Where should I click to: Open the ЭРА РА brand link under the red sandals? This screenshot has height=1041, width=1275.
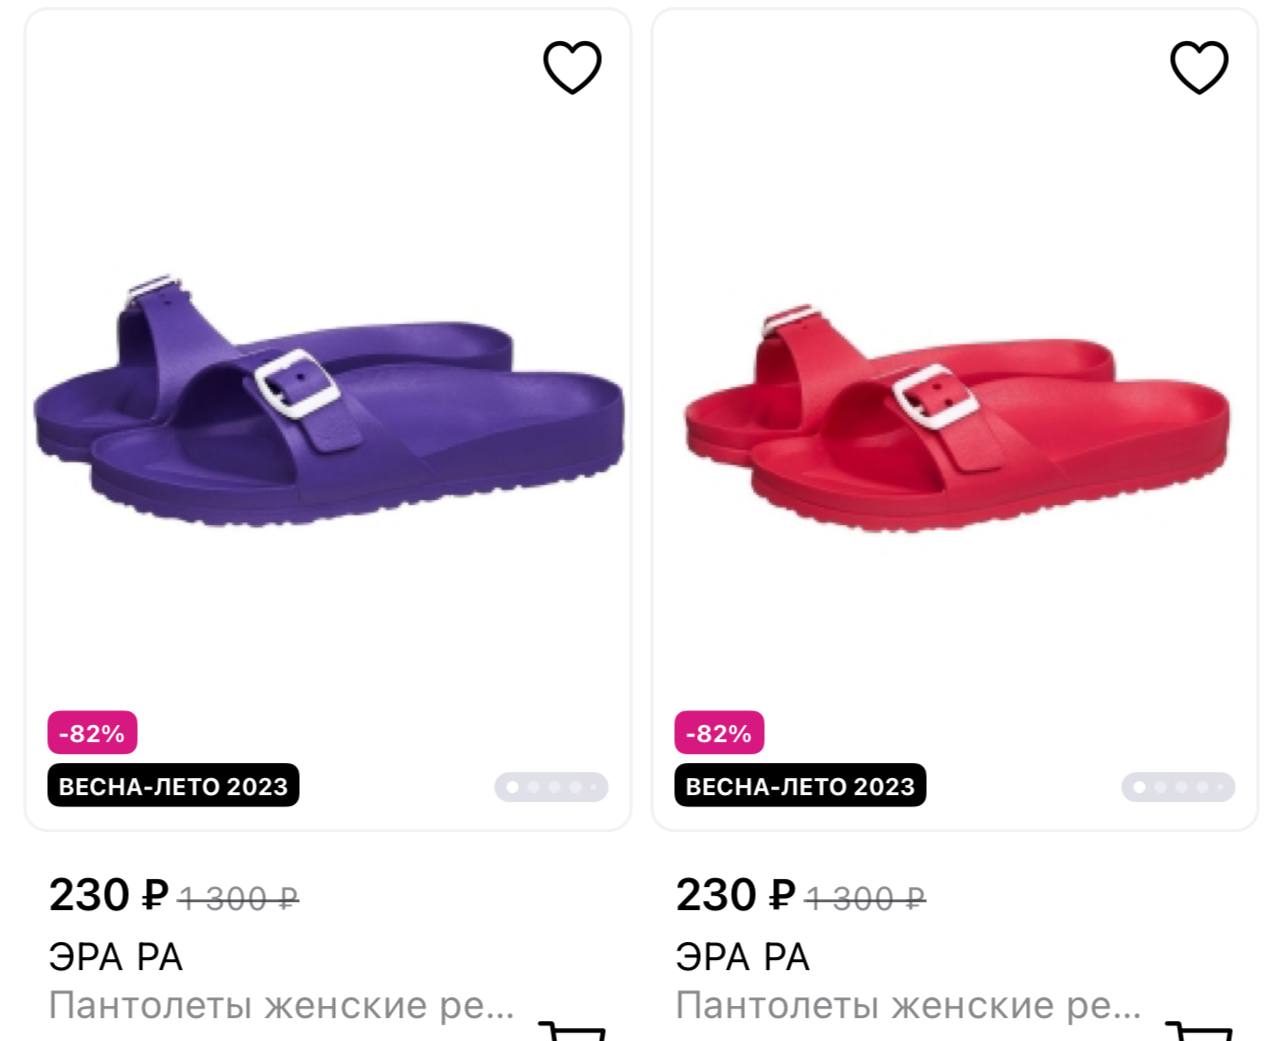(x=744, y=956)
